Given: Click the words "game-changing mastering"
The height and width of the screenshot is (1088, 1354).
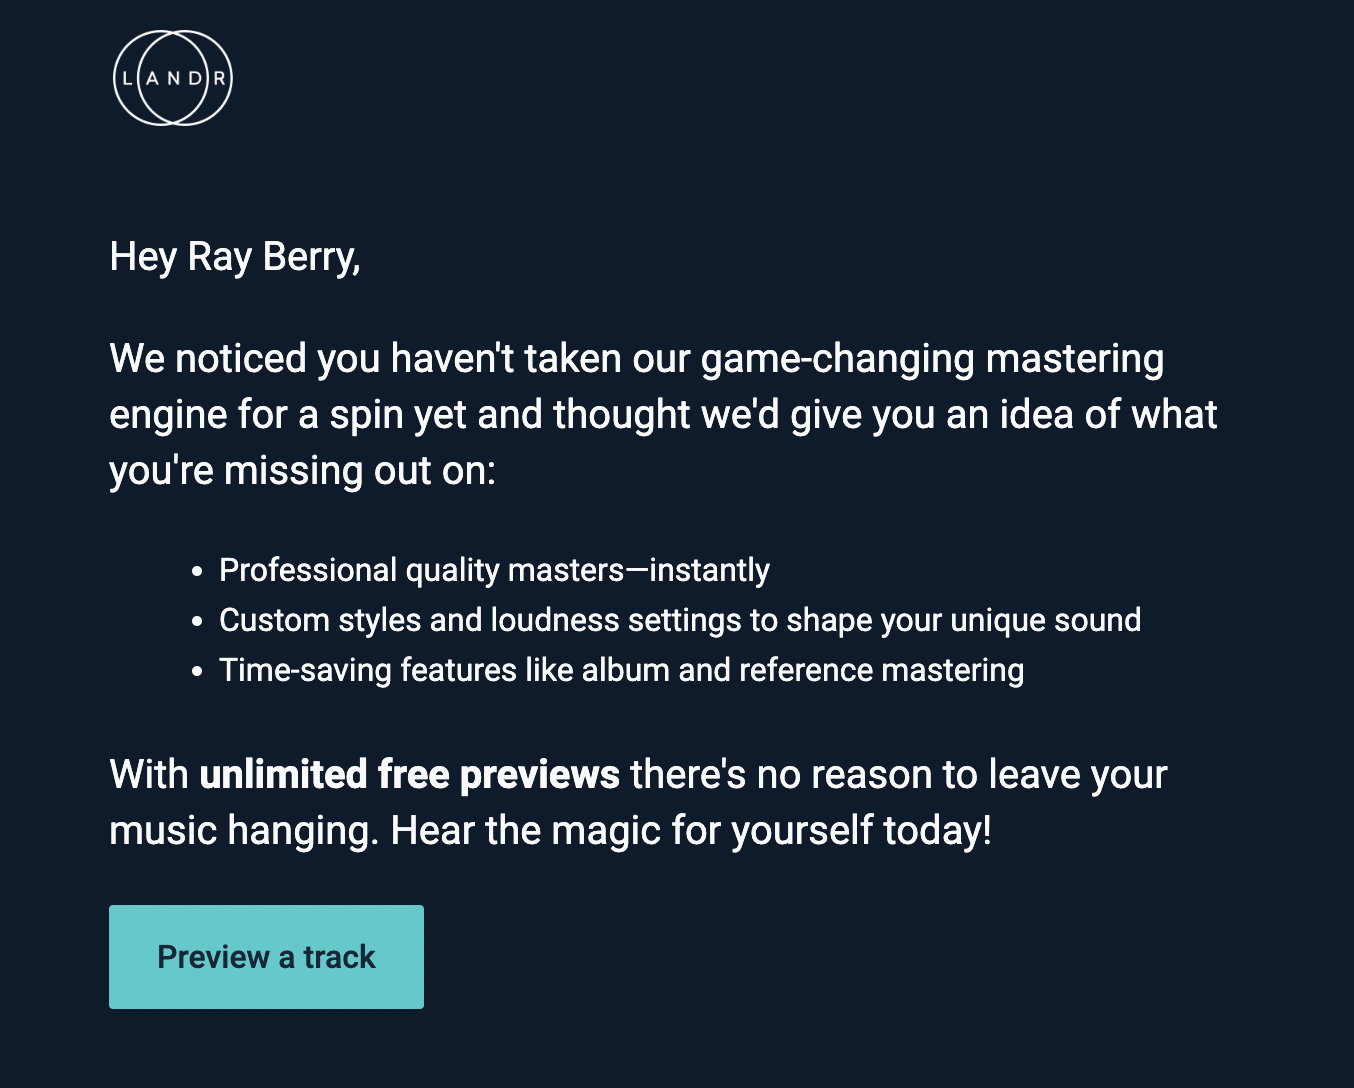Looking at the screenshot, I should [x=932, y=359].
